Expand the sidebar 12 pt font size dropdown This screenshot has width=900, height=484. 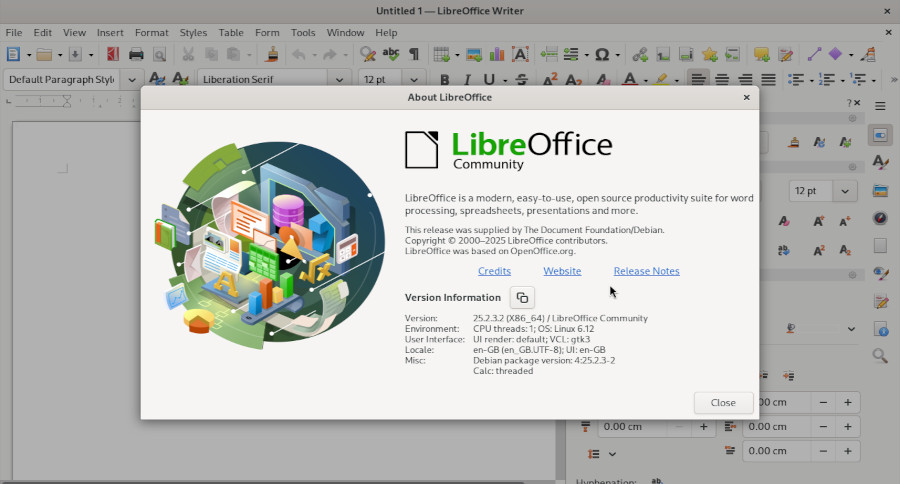[845, 191]
